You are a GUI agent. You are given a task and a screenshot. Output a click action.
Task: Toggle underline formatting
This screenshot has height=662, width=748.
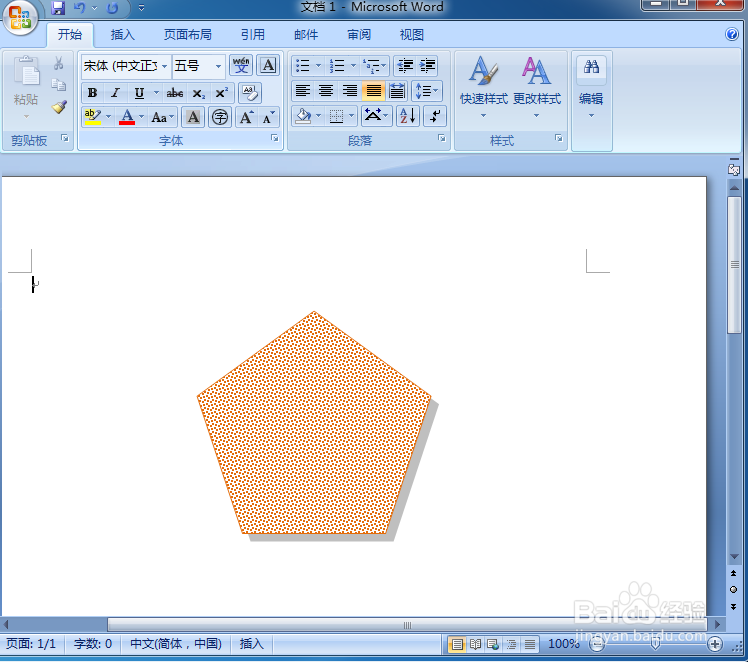(x=139, y=93)
